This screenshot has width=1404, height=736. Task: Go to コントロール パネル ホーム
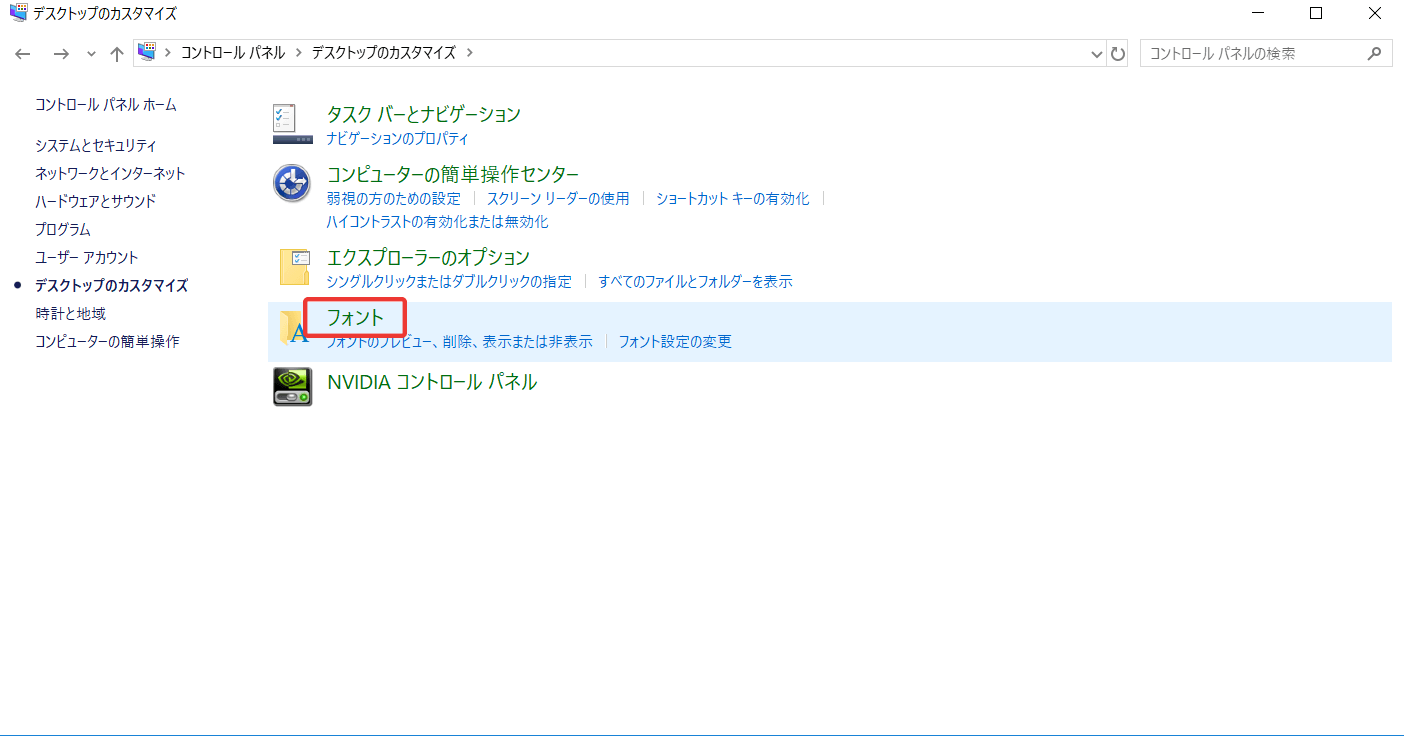tap(106, 105)
